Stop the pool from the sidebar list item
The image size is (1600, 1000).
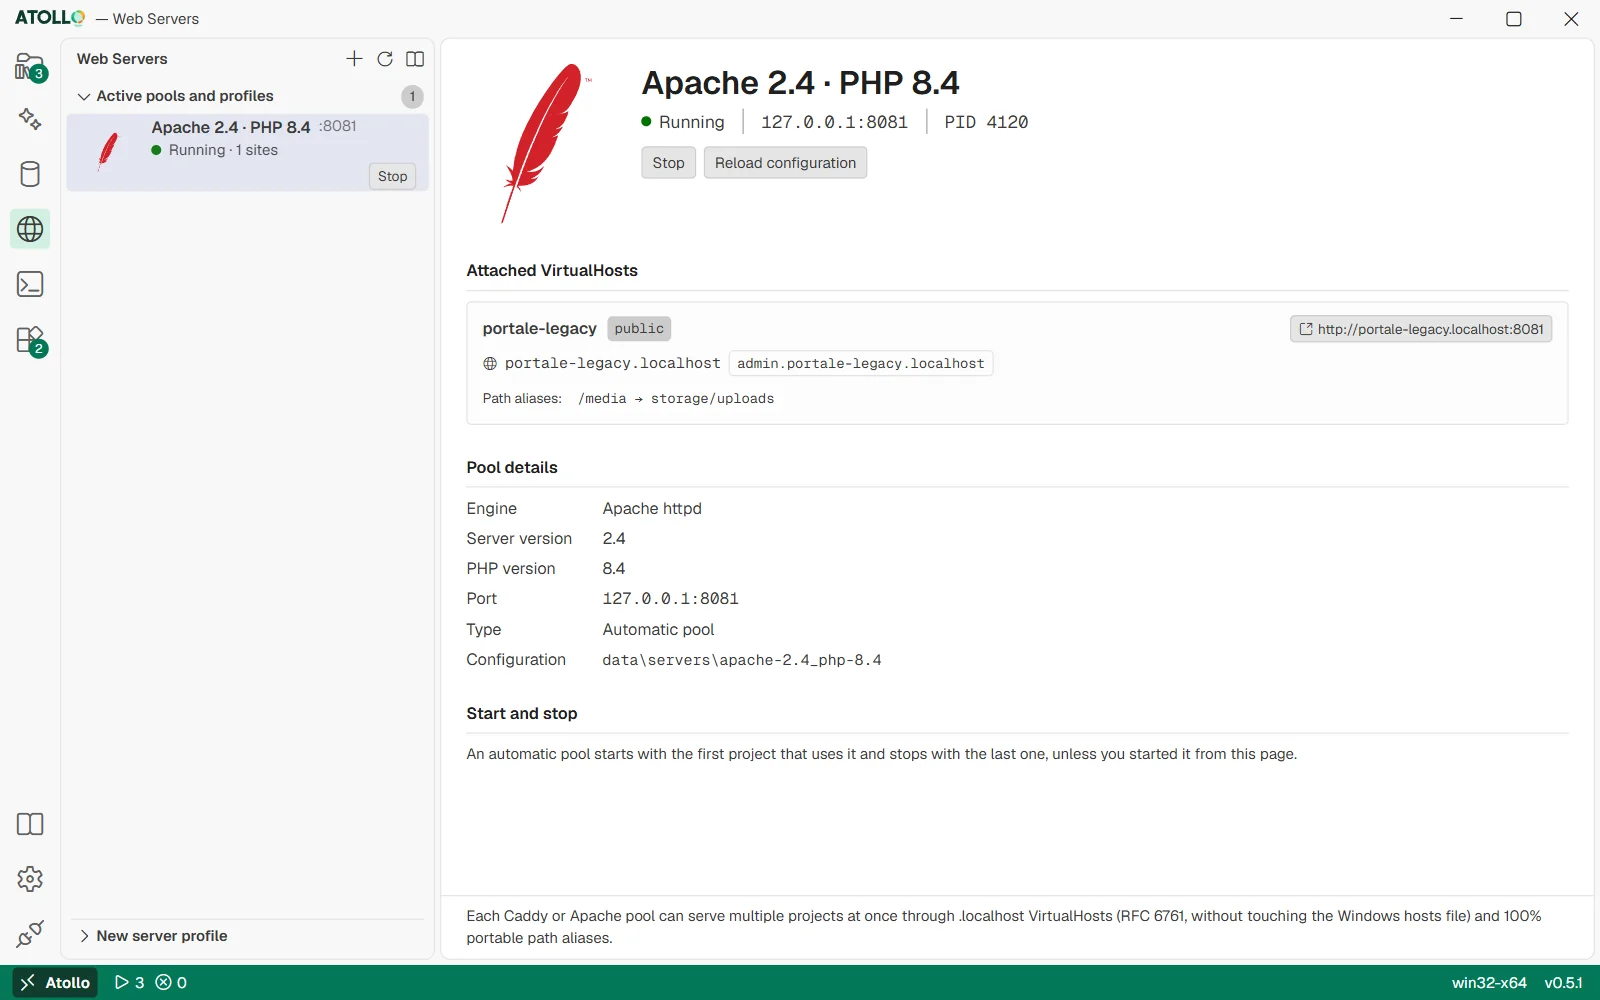click(x=393, y=176)
